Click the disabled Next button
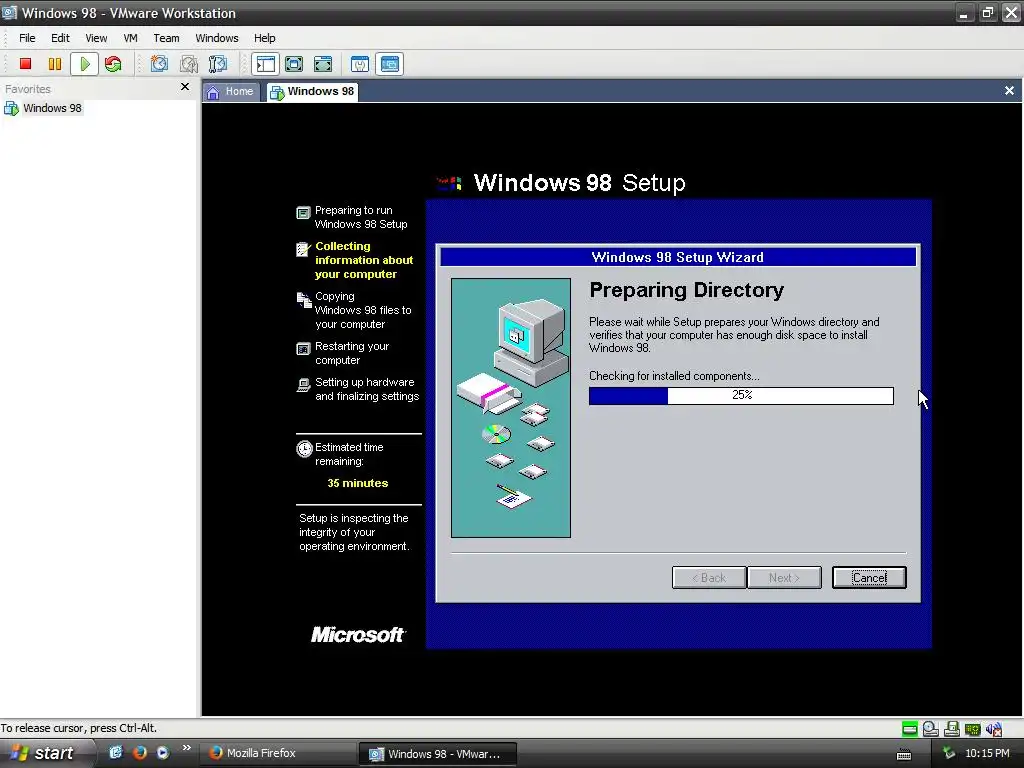 tap(784, 578)
